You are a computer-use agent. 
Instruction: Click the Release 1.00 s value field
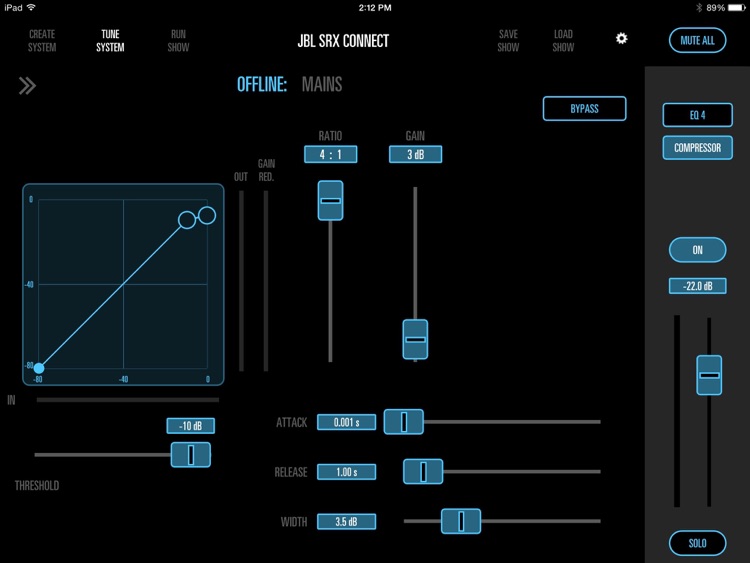[x=346, y=472]
